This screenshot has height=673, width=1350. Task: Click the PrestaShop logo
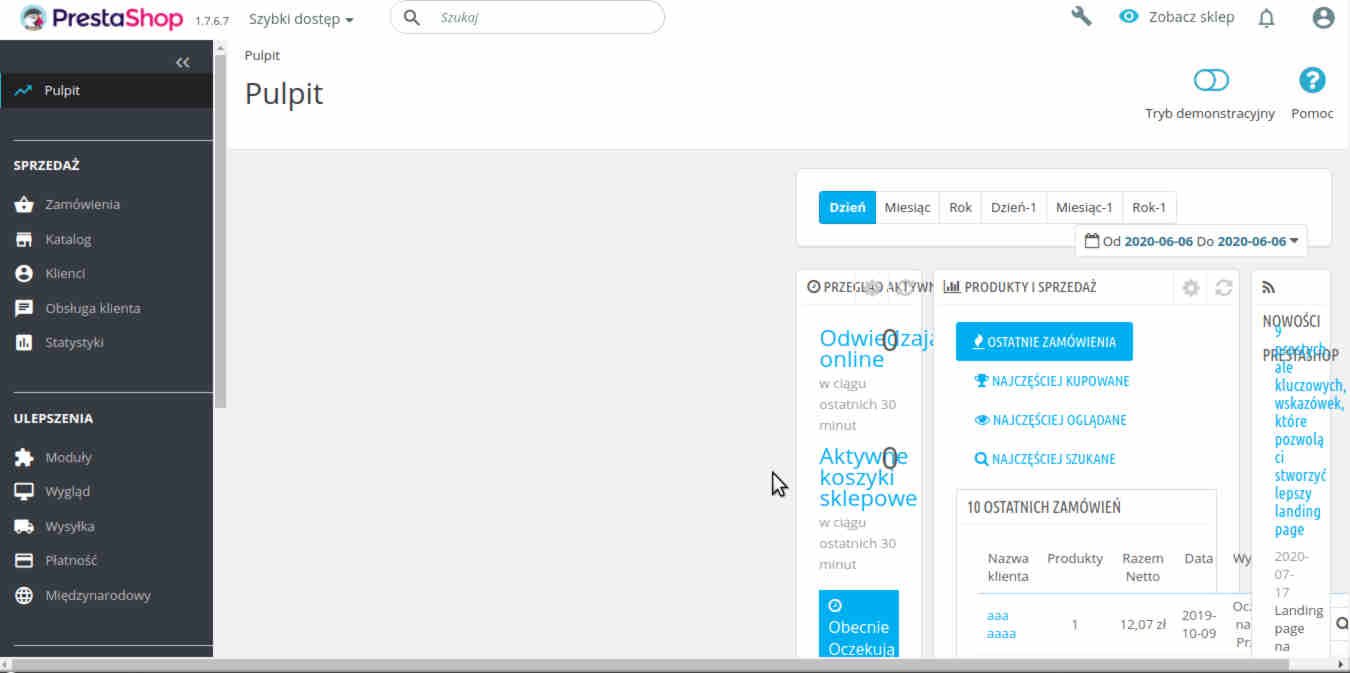point(102,18)
